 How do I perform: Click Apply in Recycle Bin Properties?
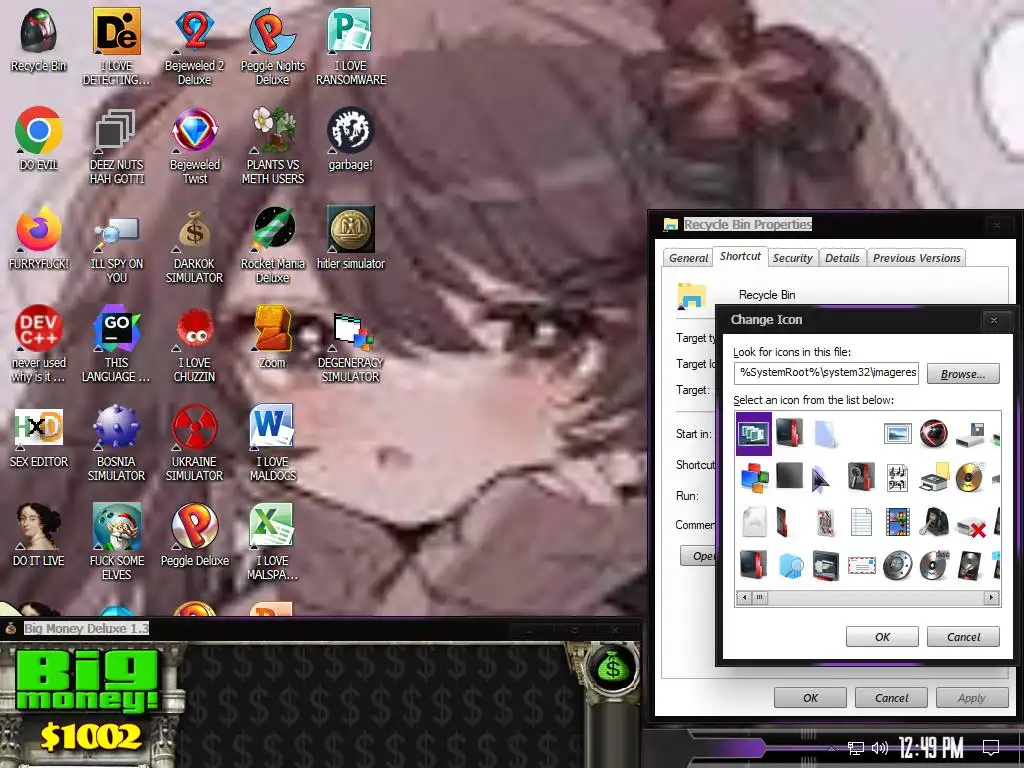(x=972, y=698)
